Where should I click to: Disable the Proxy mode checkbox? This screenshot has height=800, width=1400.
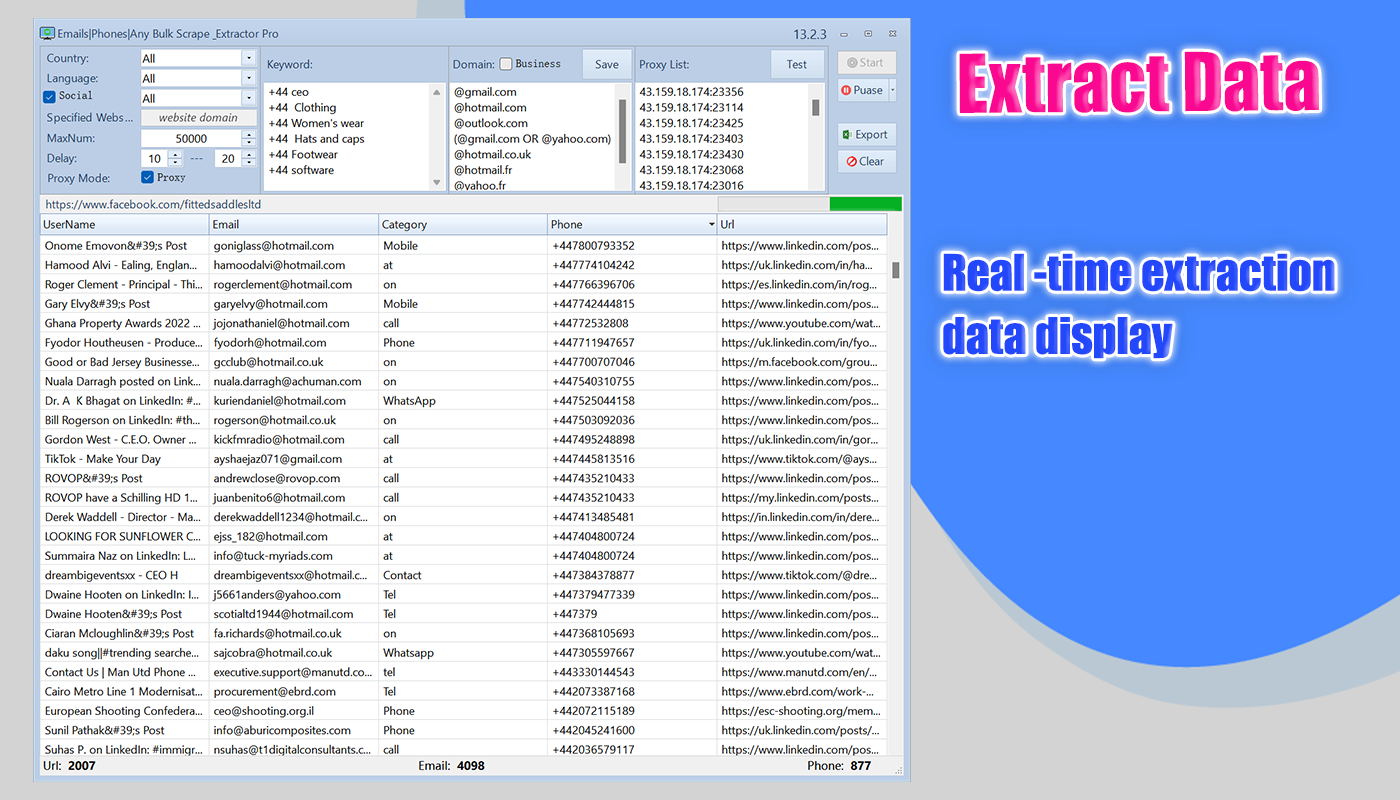pos(147,177)
